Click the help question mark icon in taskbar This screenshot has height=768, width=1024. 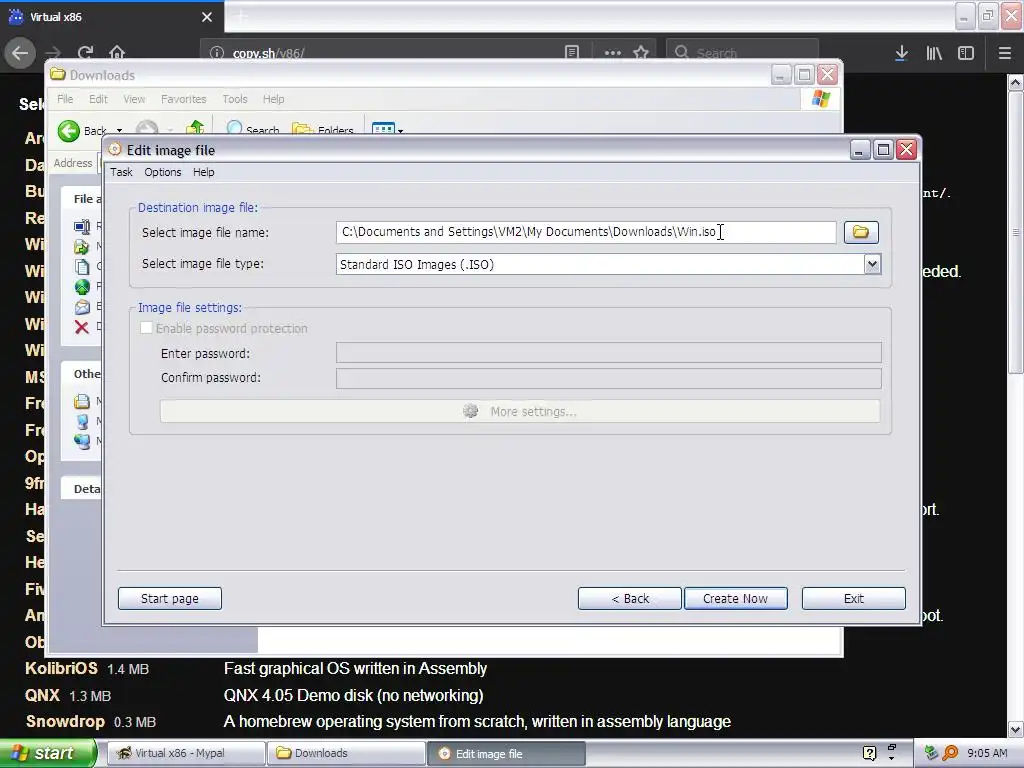869,754
